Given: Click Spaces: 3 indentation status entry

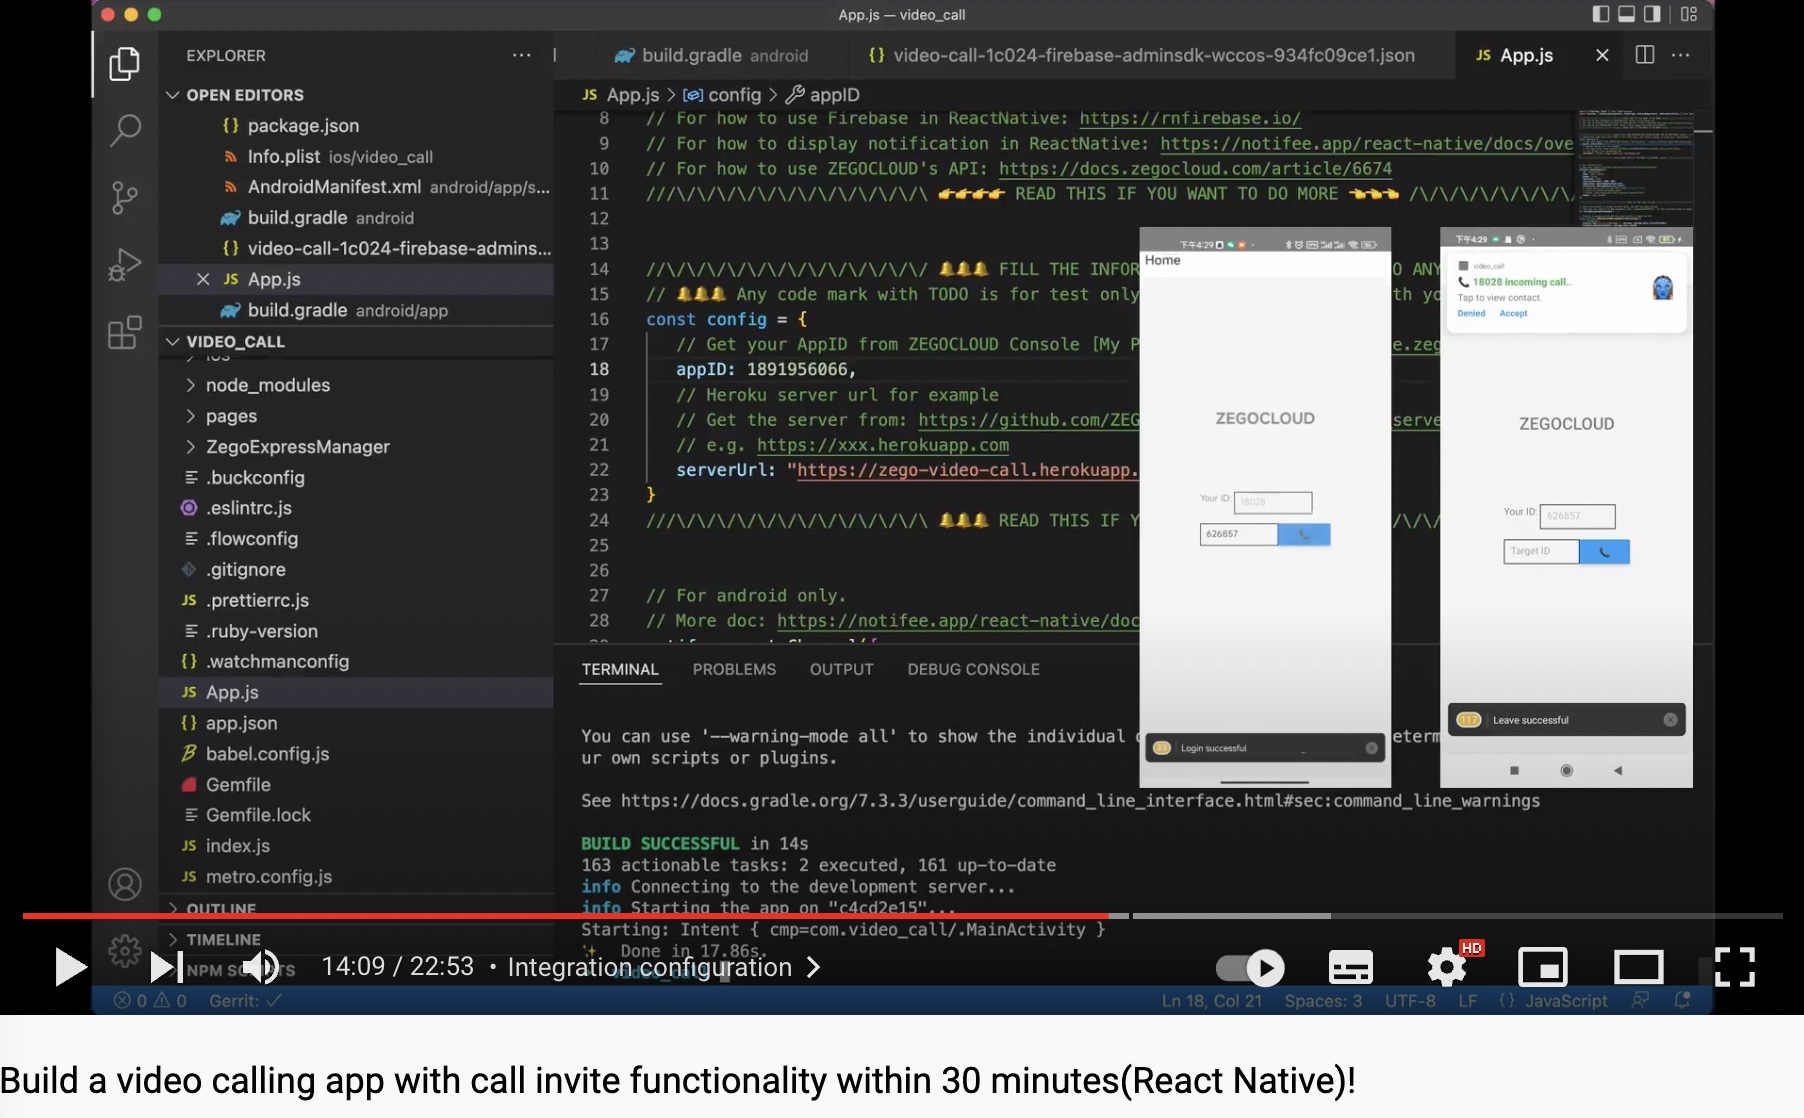Looking at the screenshot, I should [x=1323, y=1001].
